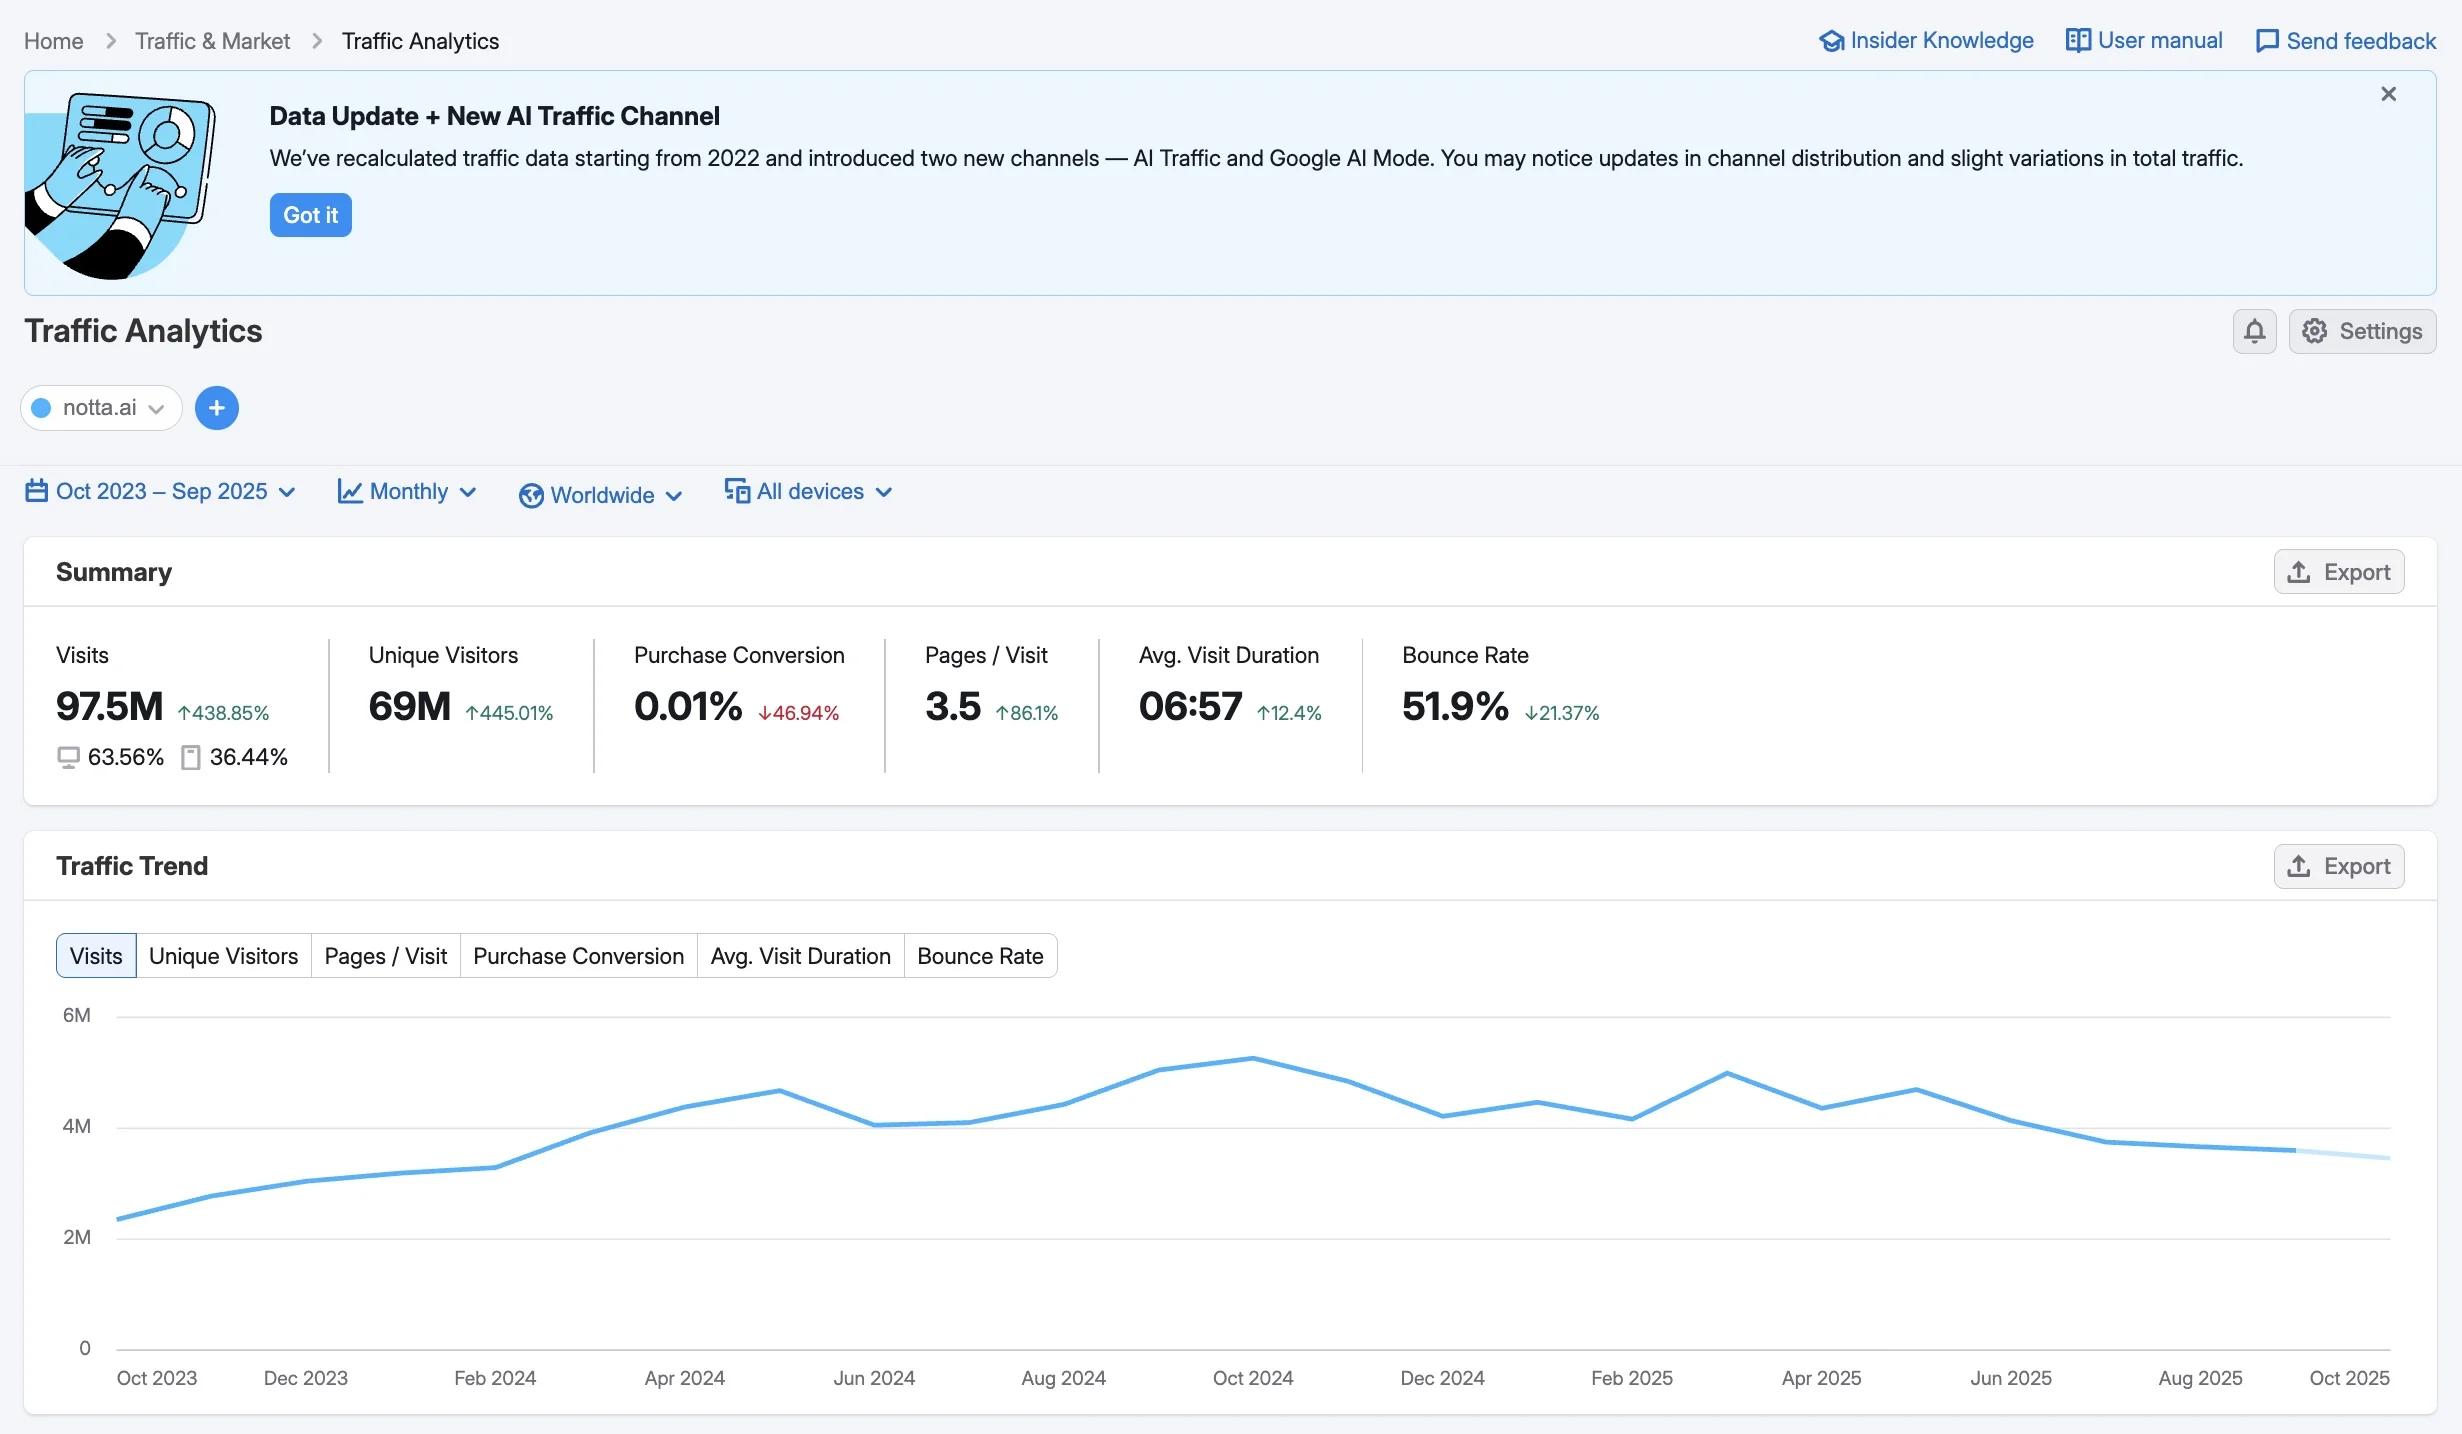
Task: Switch to the Unique Visitors trend tab
Action: pyautogui.click(x=223, y=955)
